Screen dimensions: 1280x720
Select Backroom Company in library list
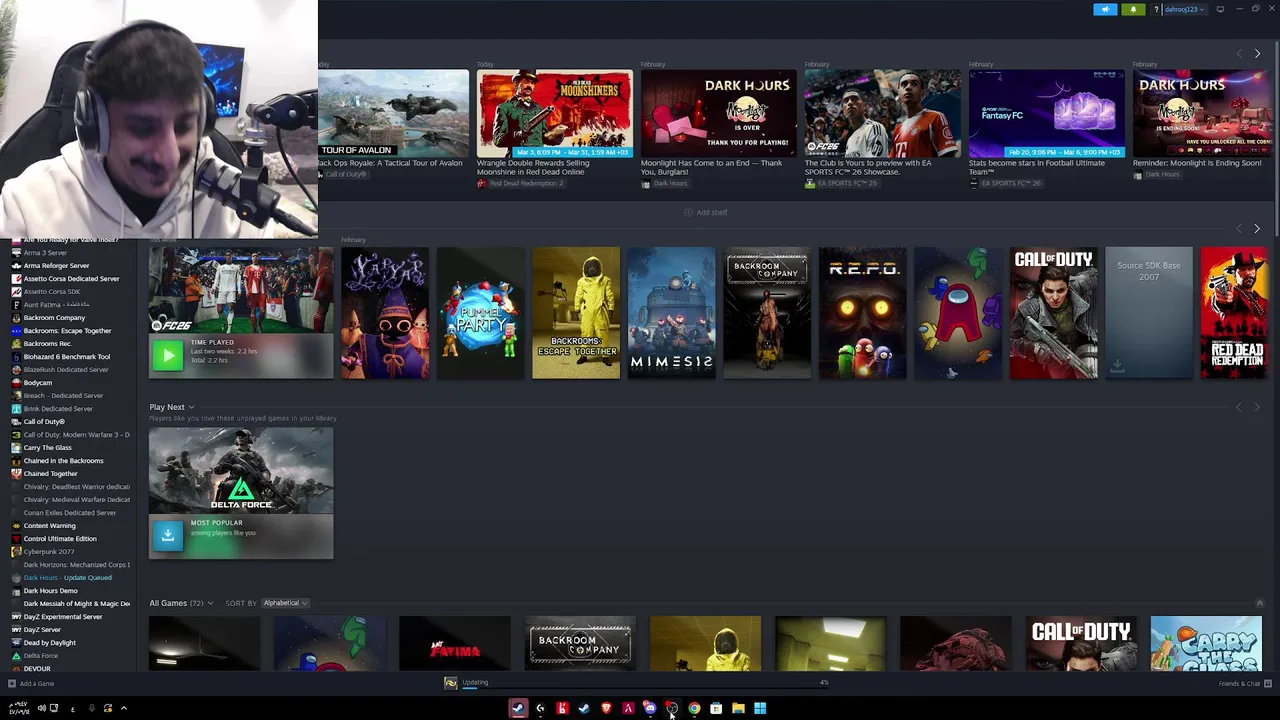54,318
